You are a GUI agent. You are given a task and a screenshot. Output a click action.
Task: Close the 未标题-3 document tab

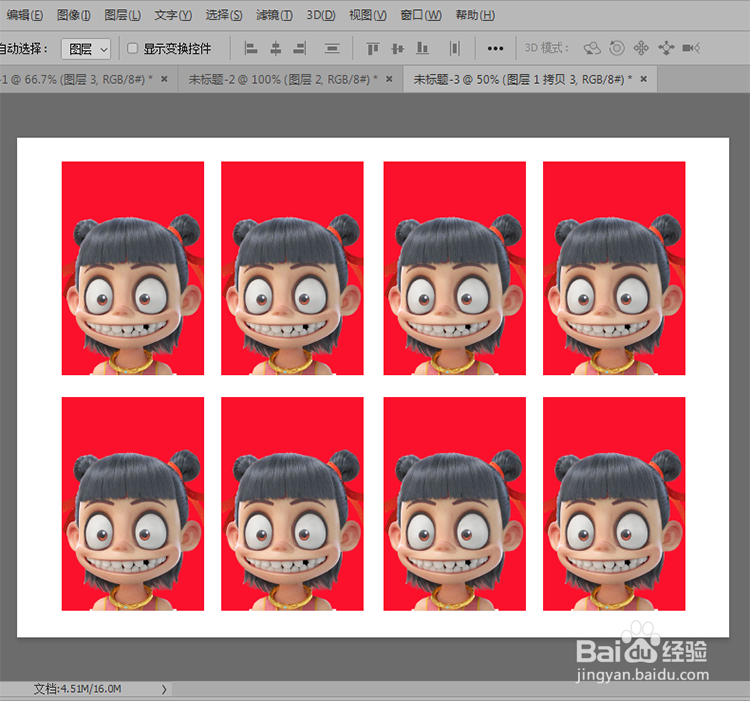[x=644, y=79]
